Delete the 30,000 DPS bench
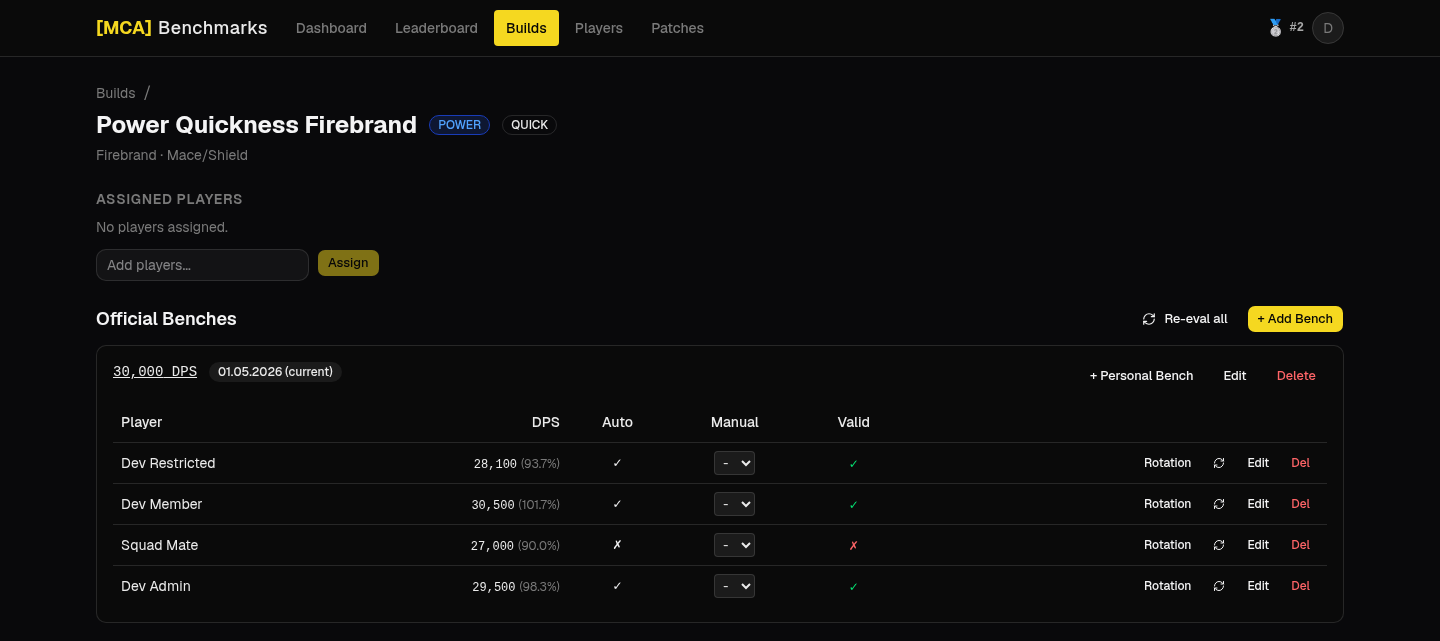Image resolution: width=1440 pixels, height=641 pixels. tap(1296, 376)
